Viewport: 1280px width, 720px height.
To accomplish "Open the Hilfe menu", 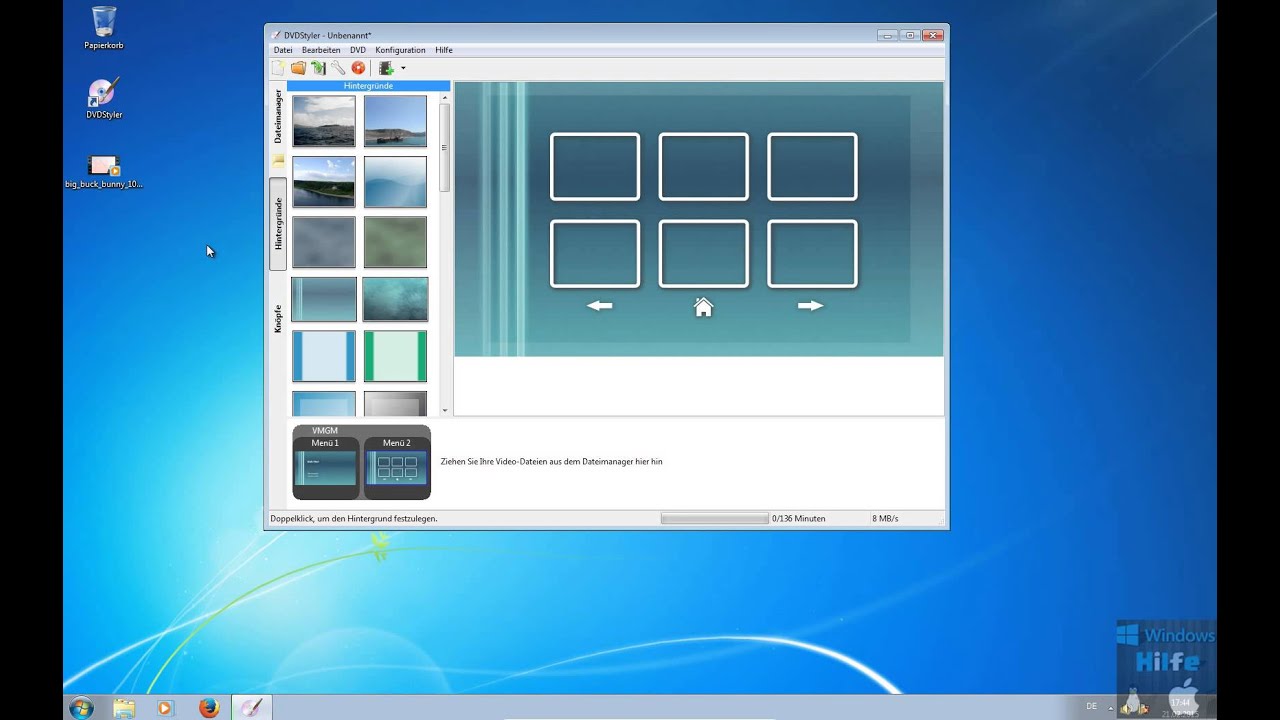I will 444,50.
